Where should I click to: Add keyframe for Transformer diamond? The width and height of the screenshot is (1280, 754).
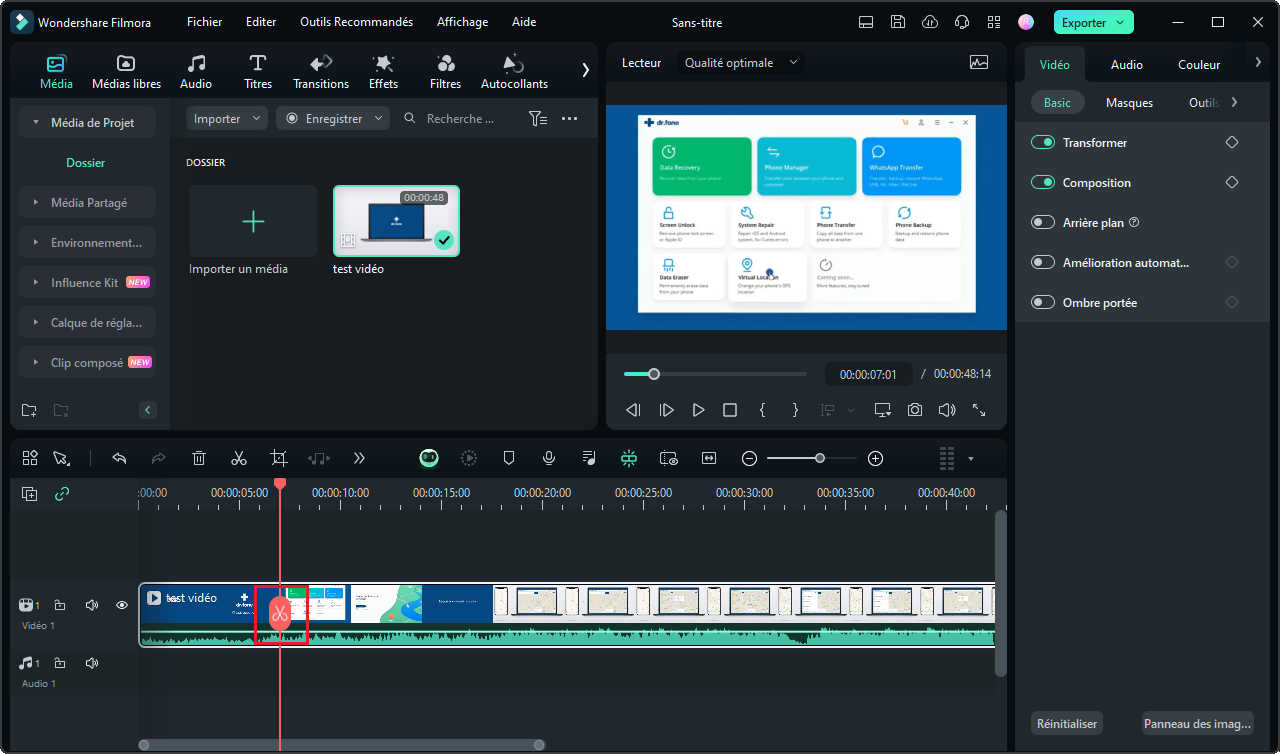(x=1232, y=142)
